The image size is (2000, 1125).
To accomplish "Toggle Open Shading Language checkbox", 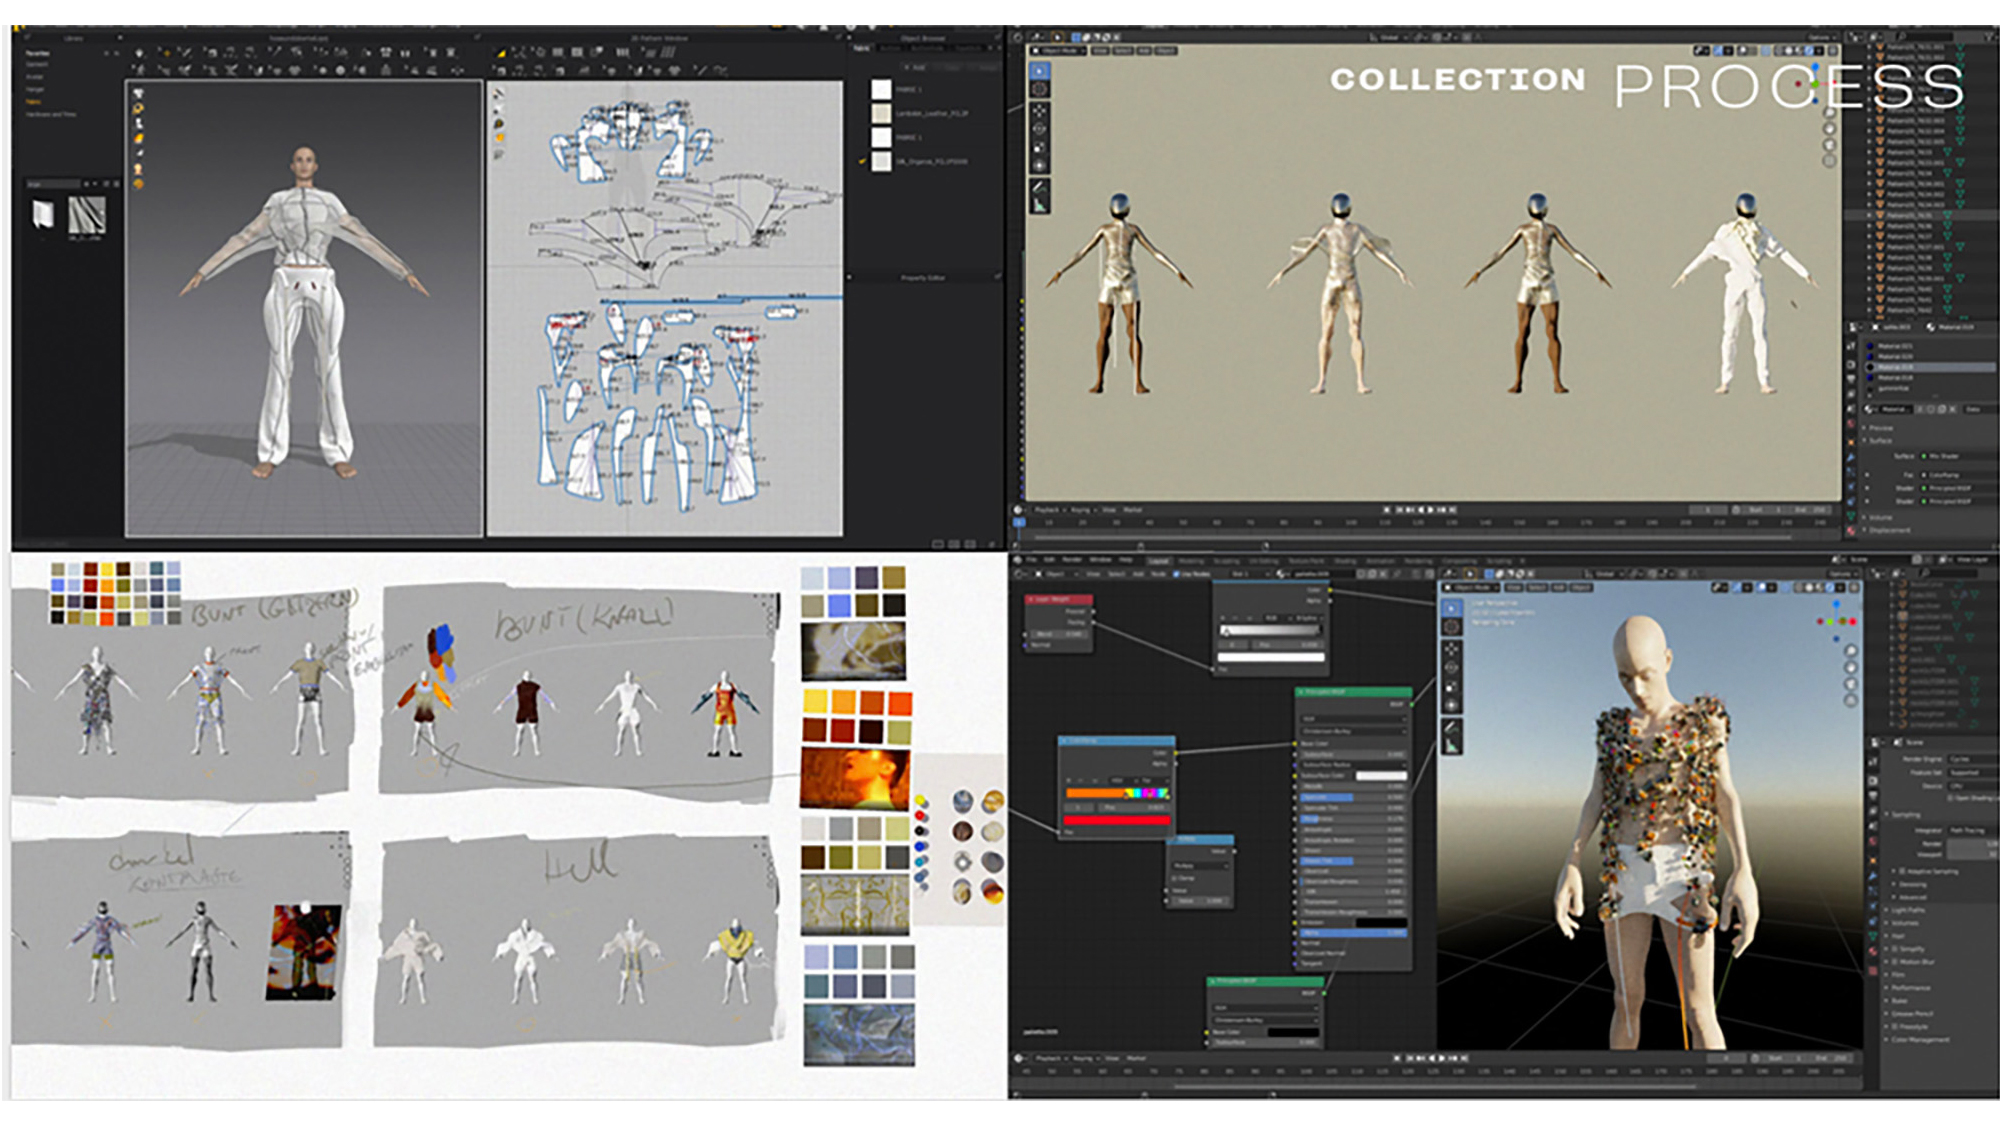I will [1951, 798].
